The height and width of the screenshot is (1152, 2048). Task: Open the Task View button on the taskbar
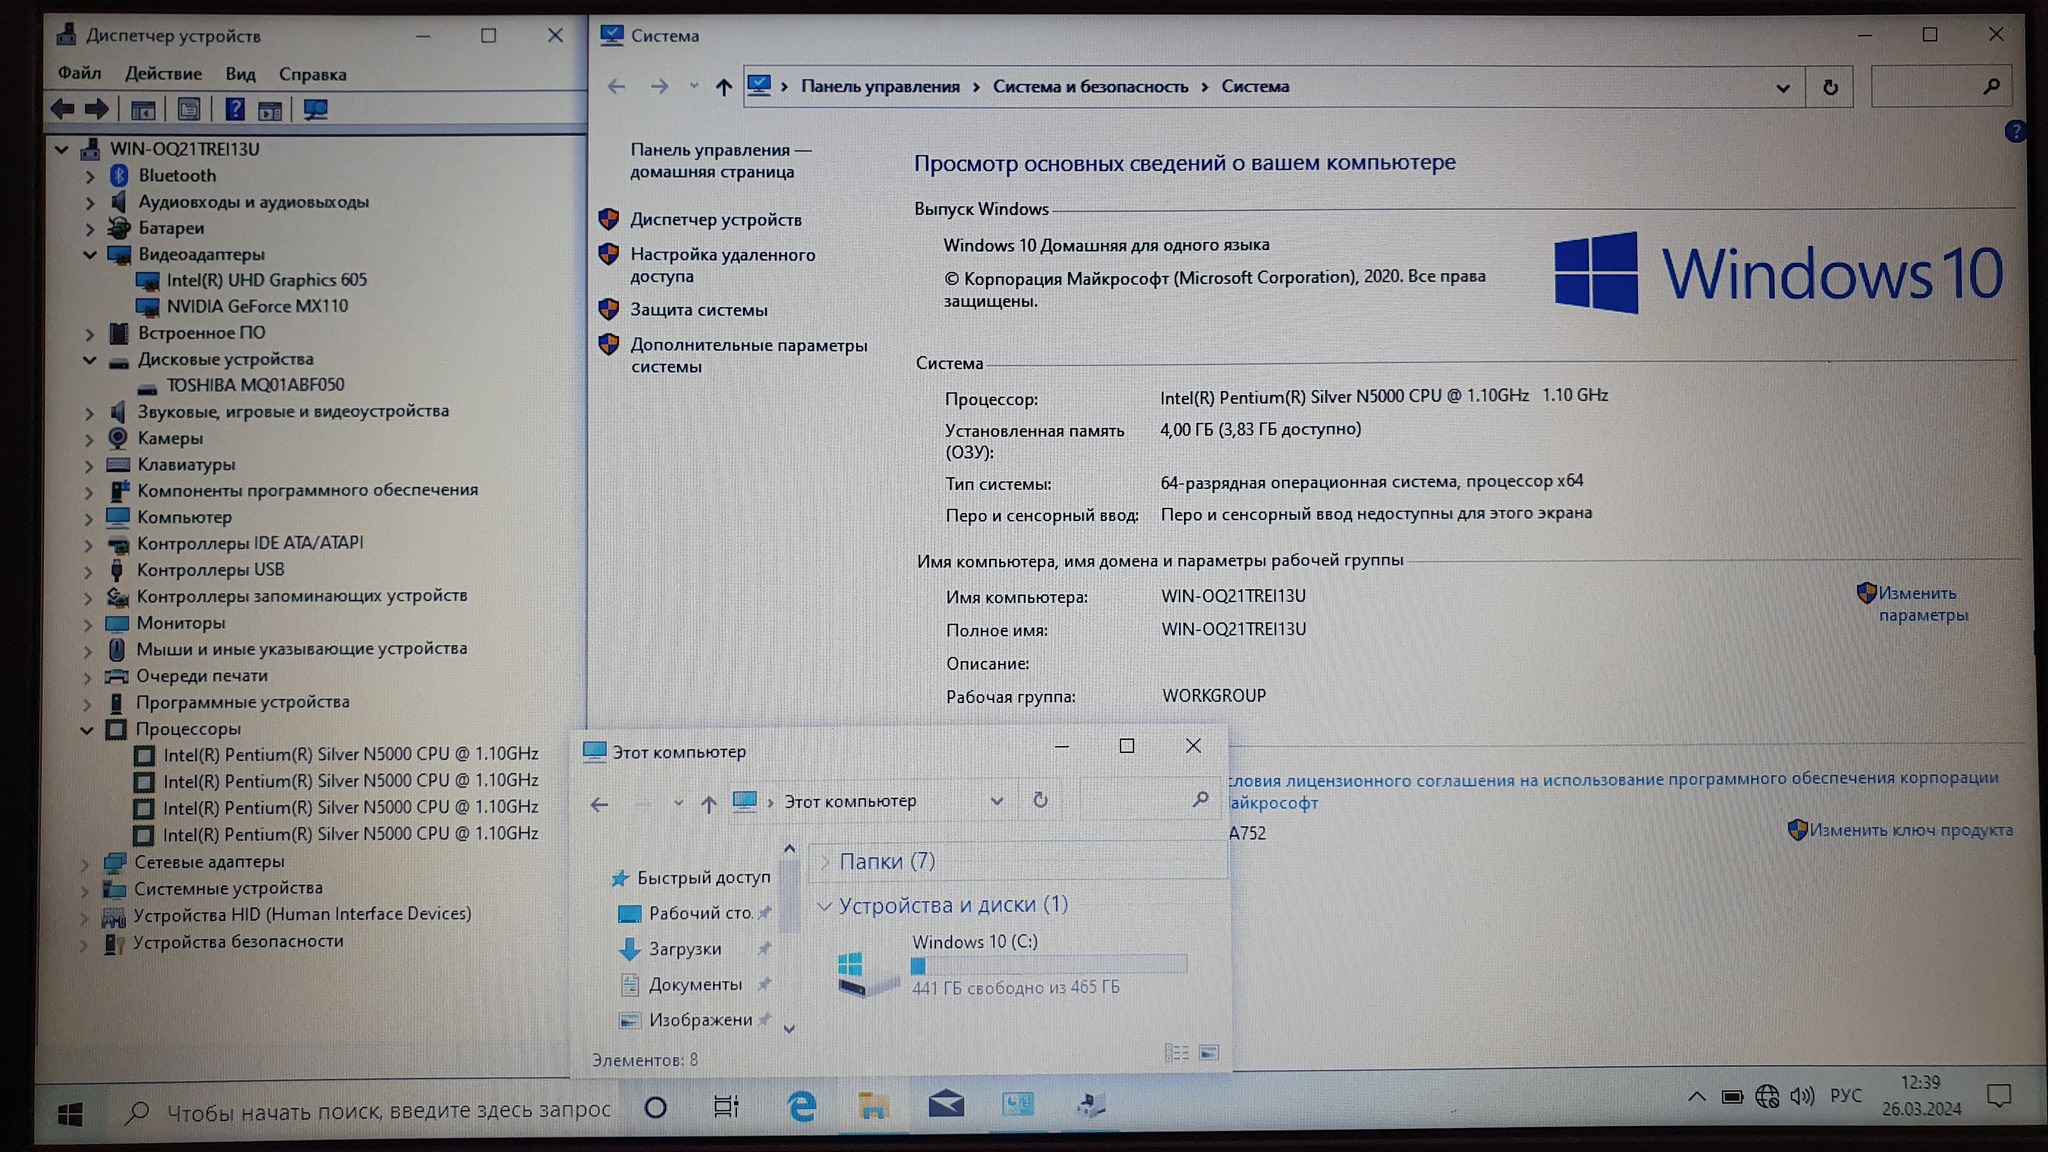[726, 1106]
